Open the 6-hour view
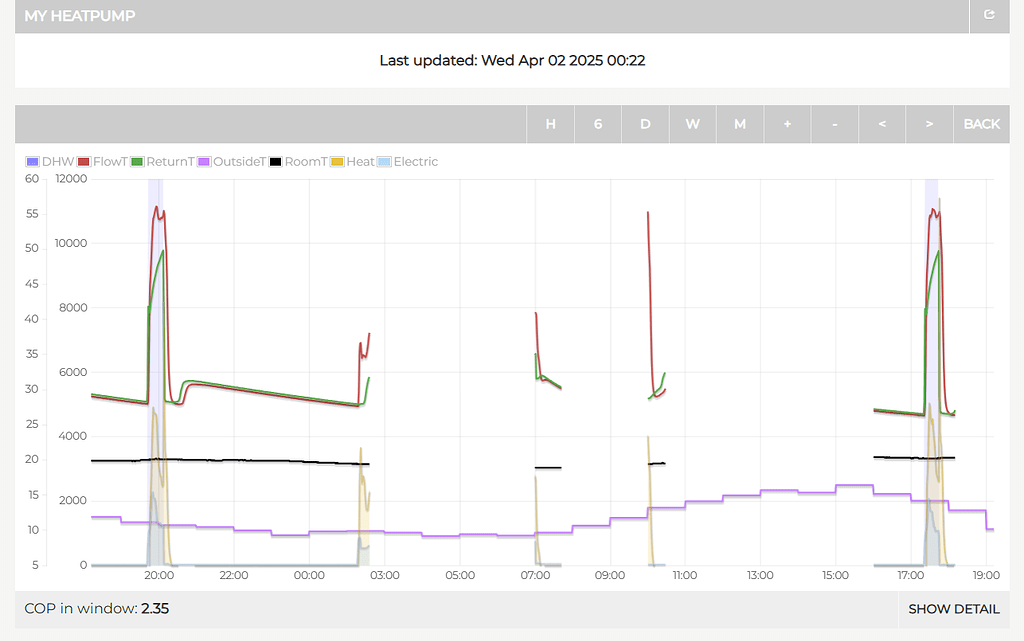Viewport: 1024px width, 641px height. [x=598, y=124]
